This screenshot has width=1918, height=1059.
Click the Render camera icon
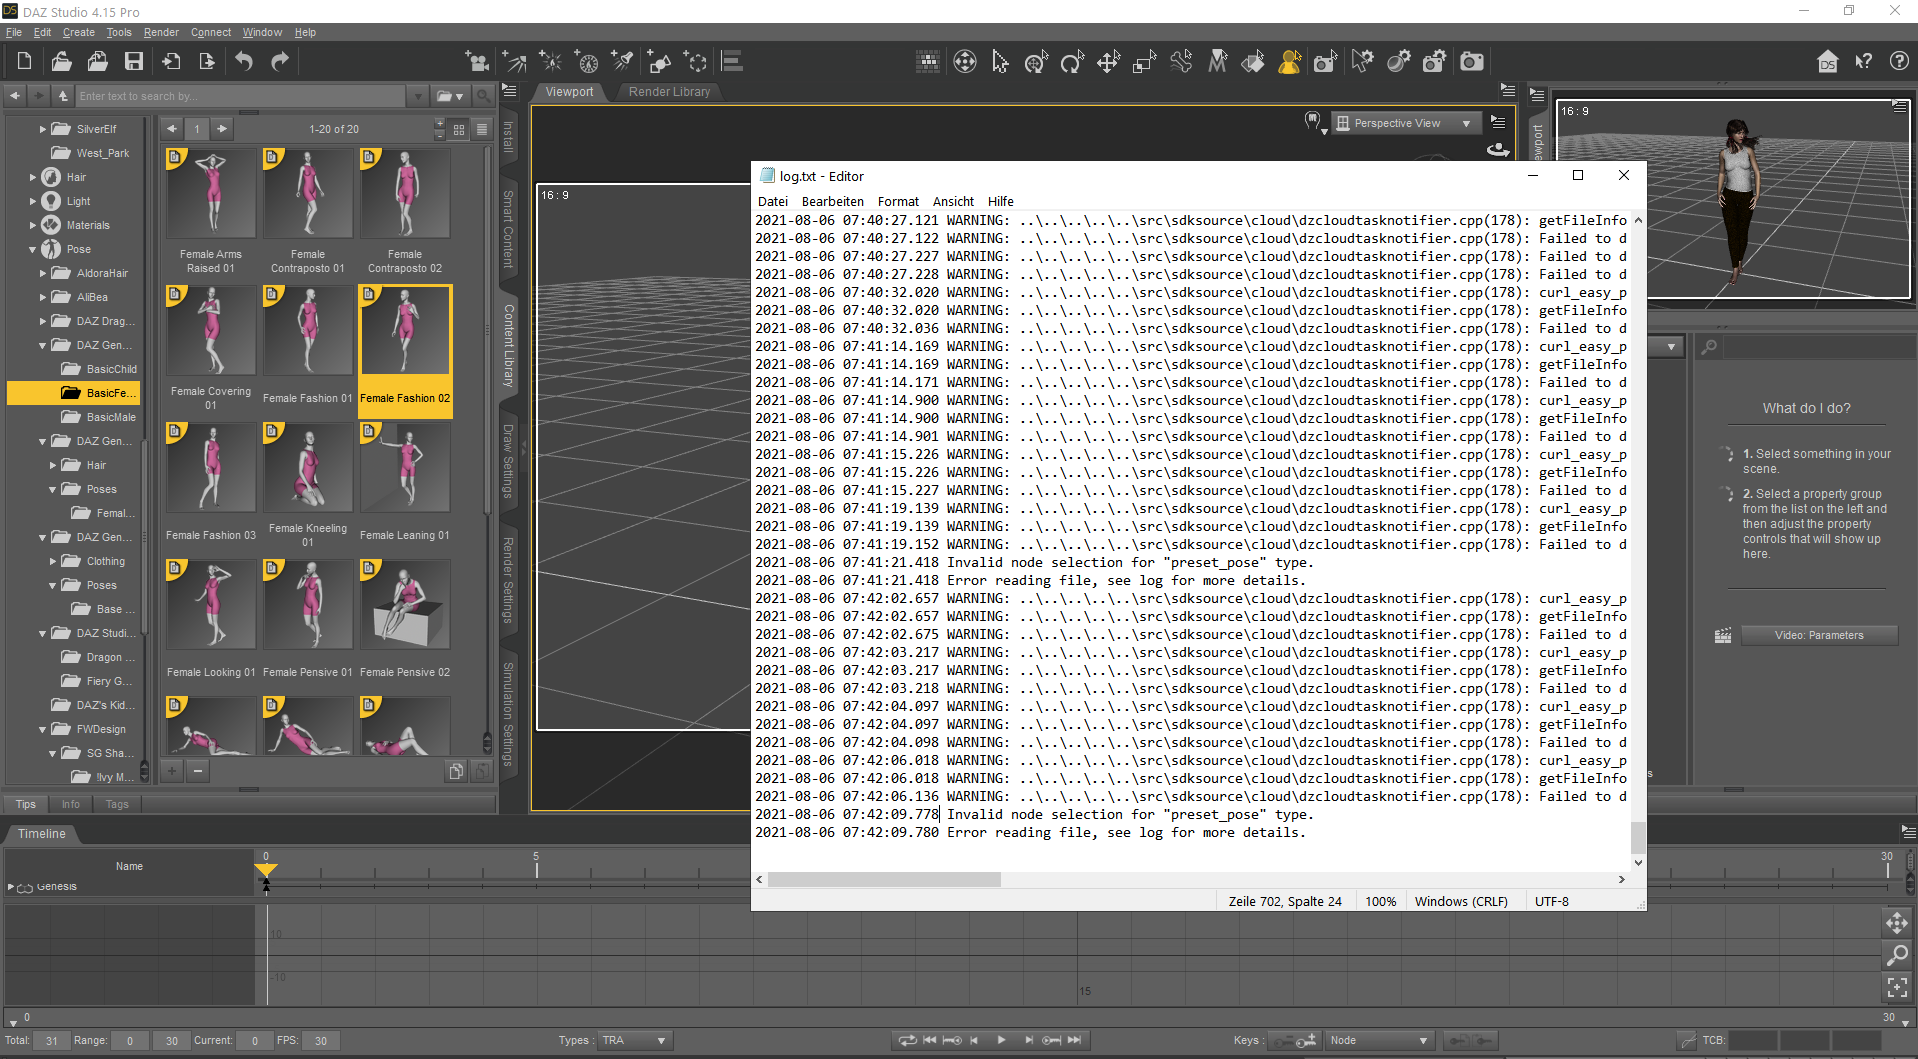[x=1472, y=63]
